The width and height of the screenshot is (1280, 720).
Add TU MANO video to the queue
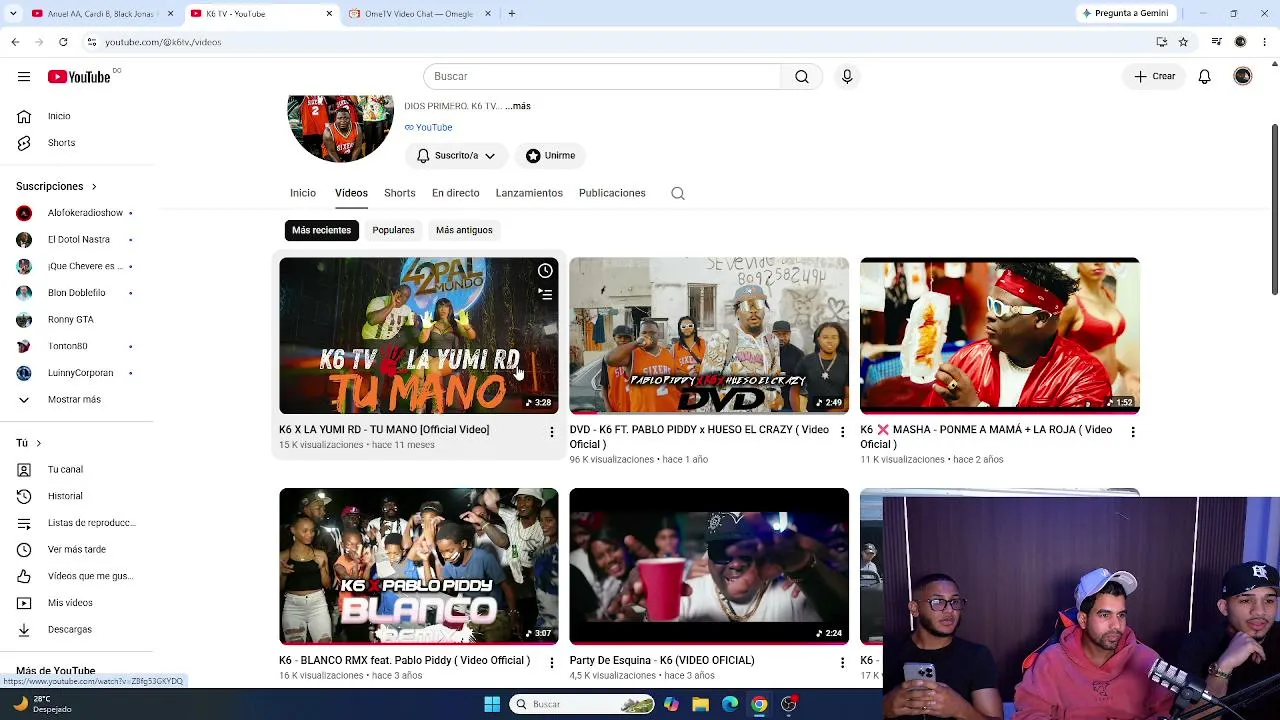[x=545, y=294]
